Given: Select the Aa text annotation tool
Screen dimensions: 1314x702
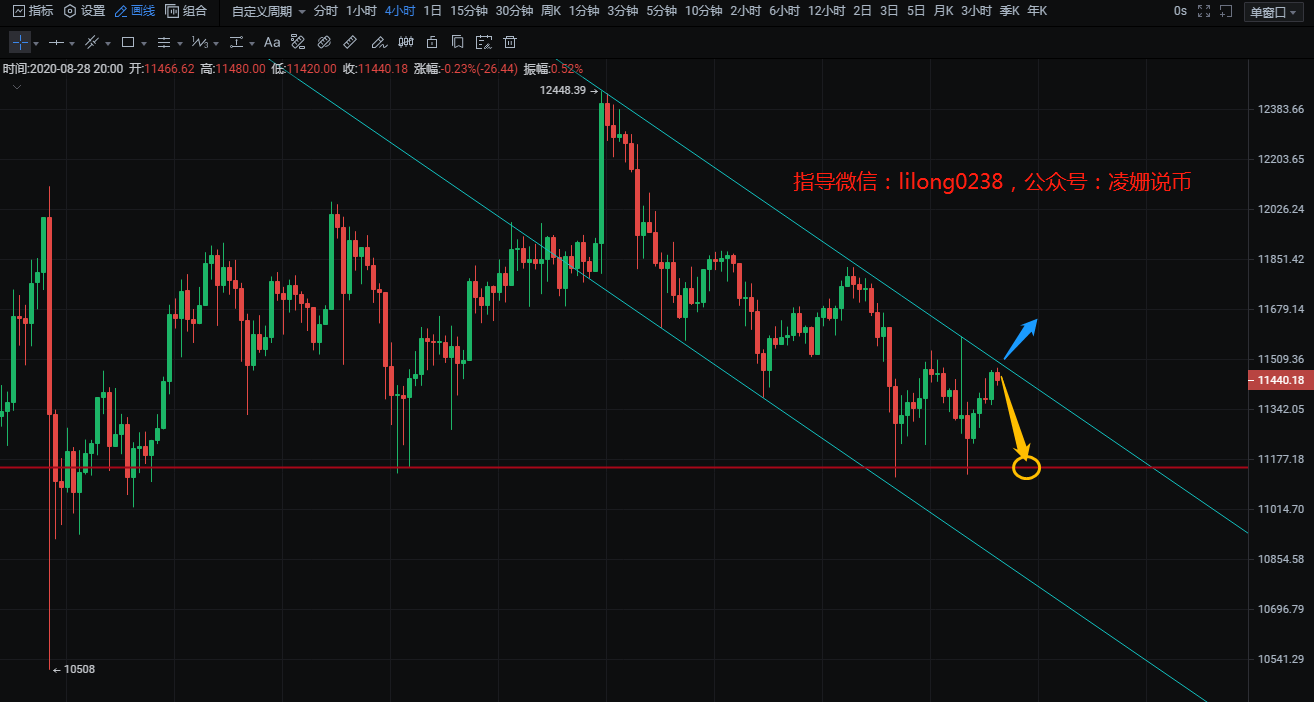Looking at the screenshot, I should [272, 43].
